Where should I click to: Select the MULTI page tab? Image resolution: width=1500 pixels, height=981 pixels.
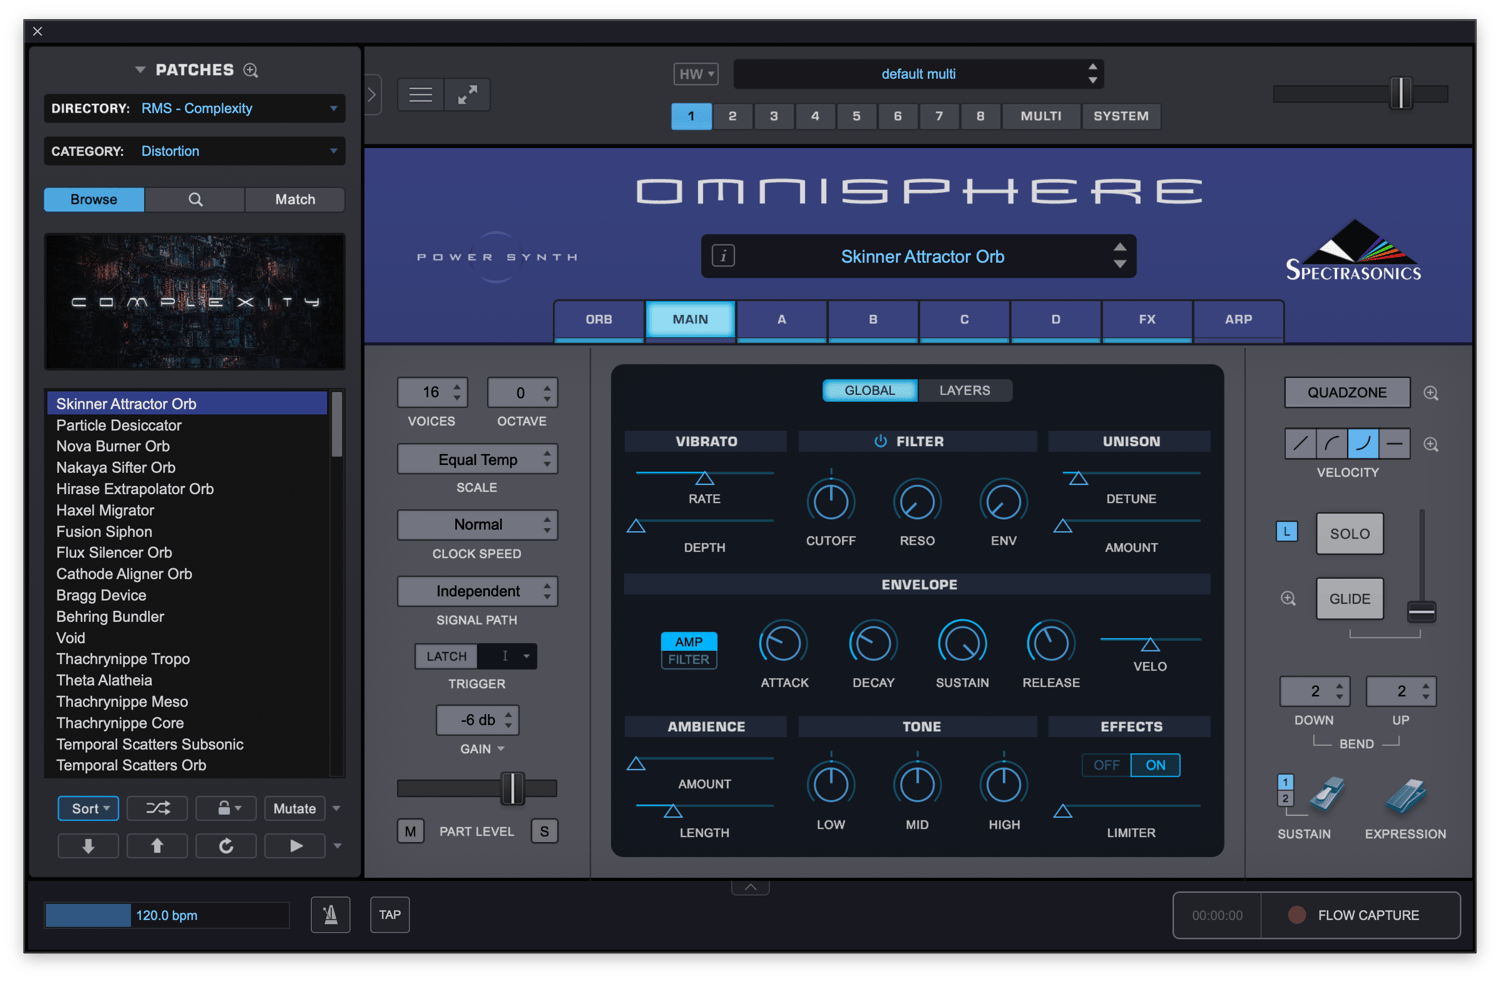(x=1041, y=116)
